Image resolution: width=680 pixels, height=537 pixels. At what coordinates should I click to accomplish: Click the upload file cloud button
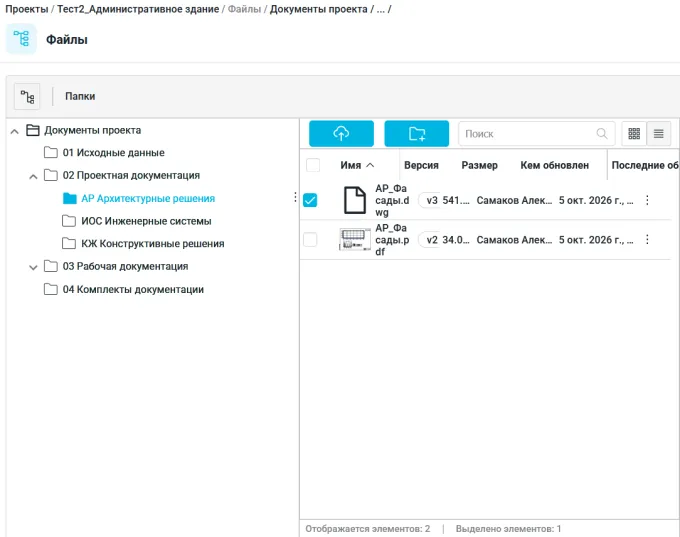tap(341, 134)
